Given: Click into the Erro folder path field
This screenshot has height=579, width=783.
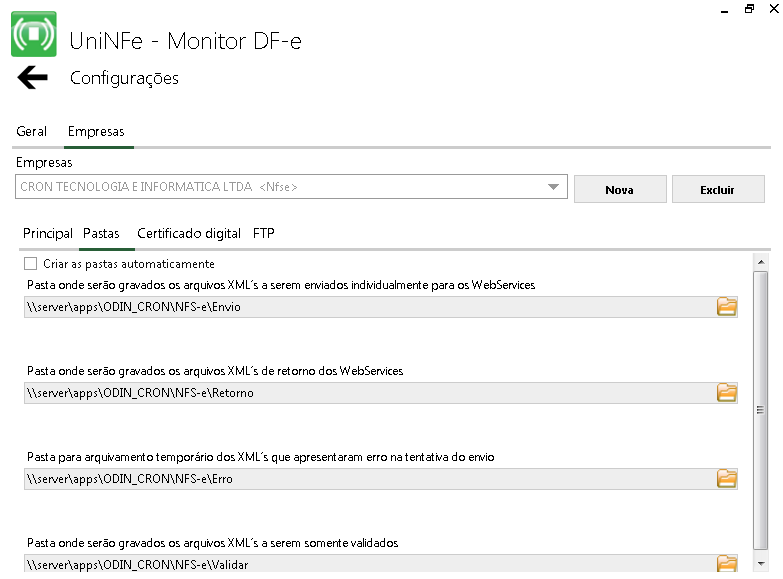Looking at the screenshot, I should pos(370,479).
